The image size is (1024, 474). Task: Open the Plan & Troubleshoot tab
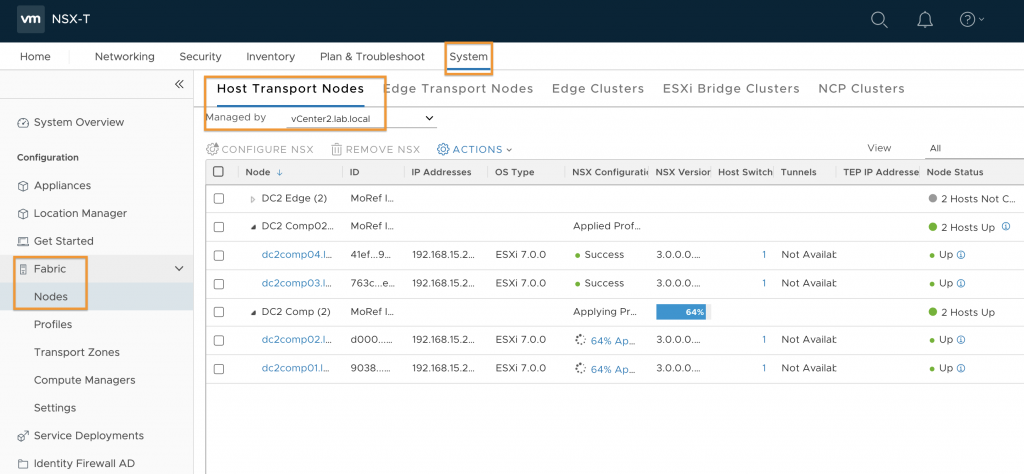(x=372, y=57)
